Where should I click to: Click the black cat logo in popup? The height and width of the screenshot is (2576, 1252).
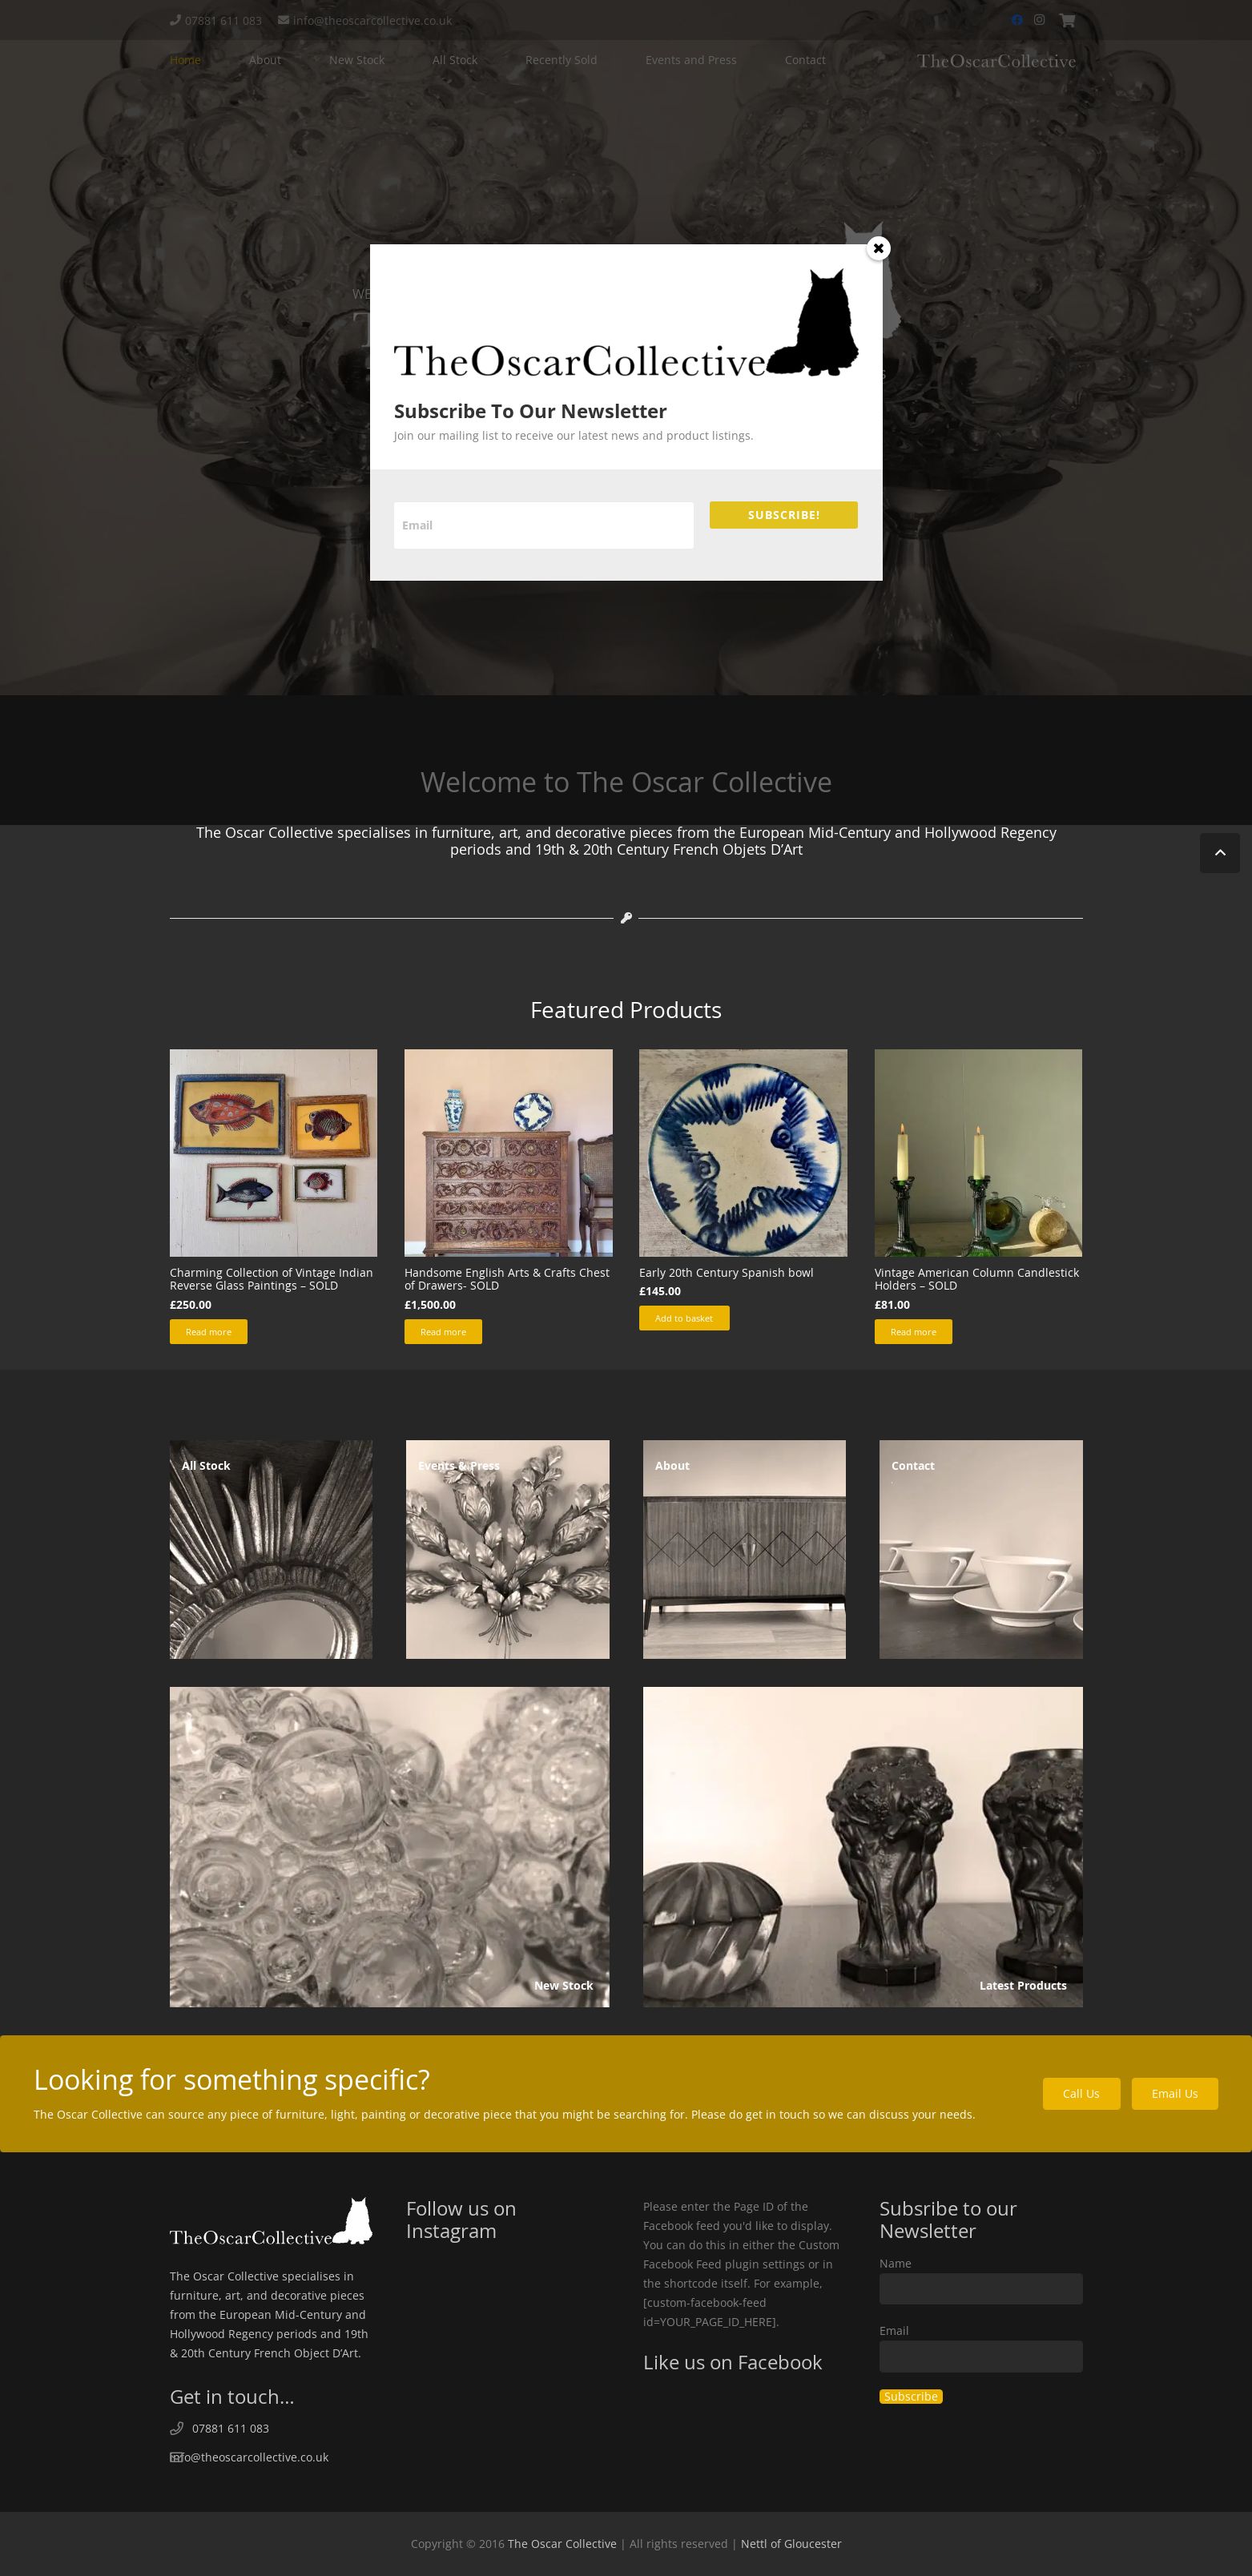click(x=814, y=323)
